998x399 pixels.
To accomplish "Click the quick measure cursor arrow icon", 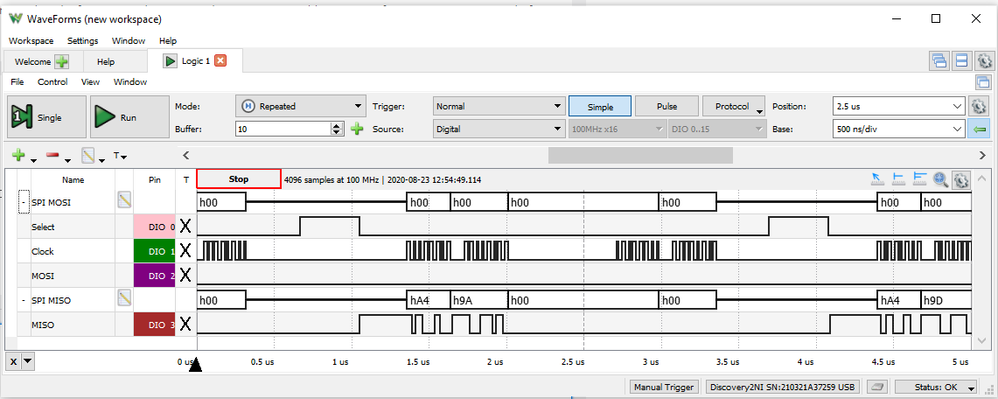I will coord(879,179).
